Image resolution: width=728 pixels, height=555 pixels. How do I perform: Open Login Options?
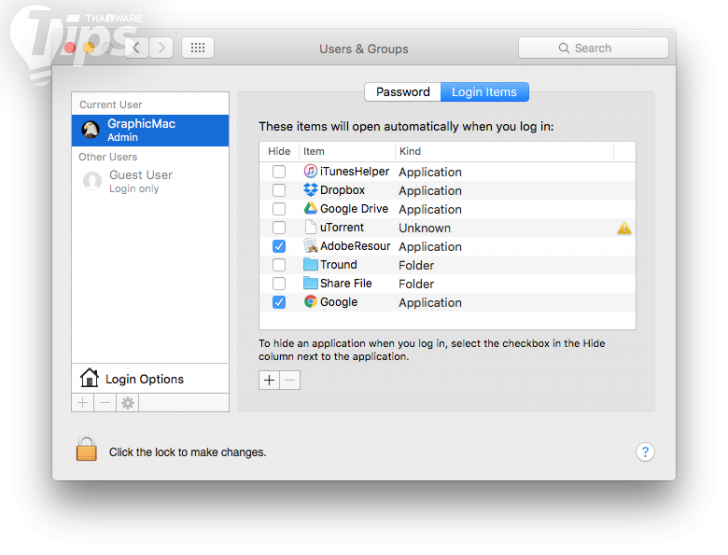pos(150,379)
